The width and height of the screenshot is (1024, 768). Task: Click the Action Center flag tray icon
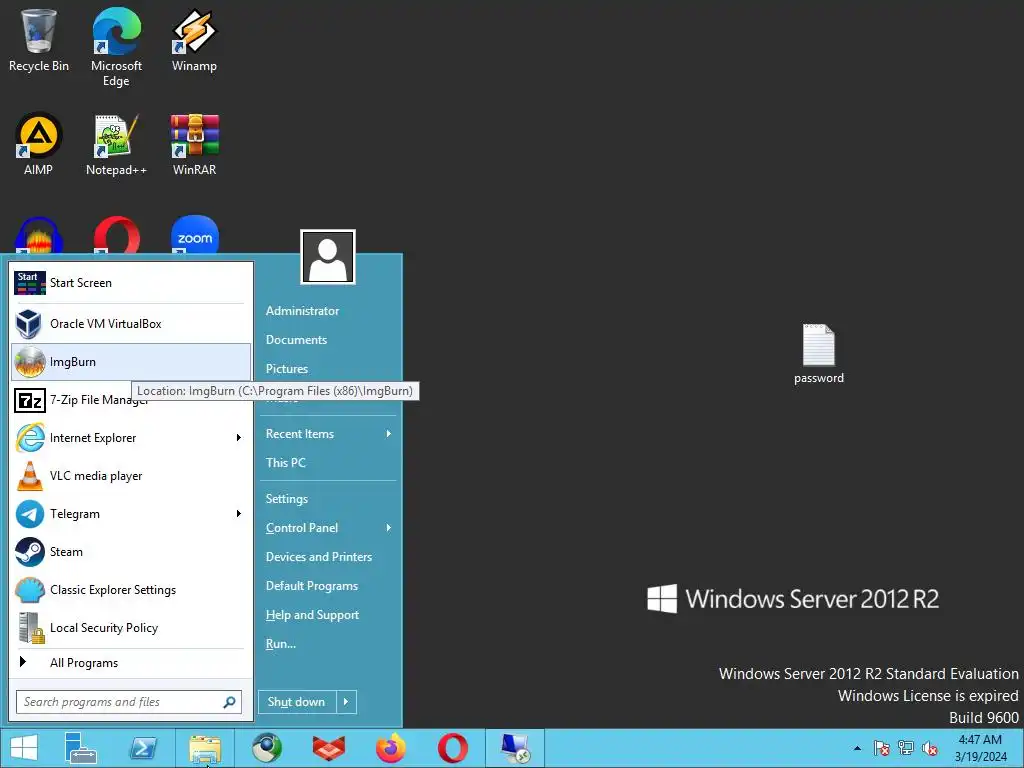point(882,748)
